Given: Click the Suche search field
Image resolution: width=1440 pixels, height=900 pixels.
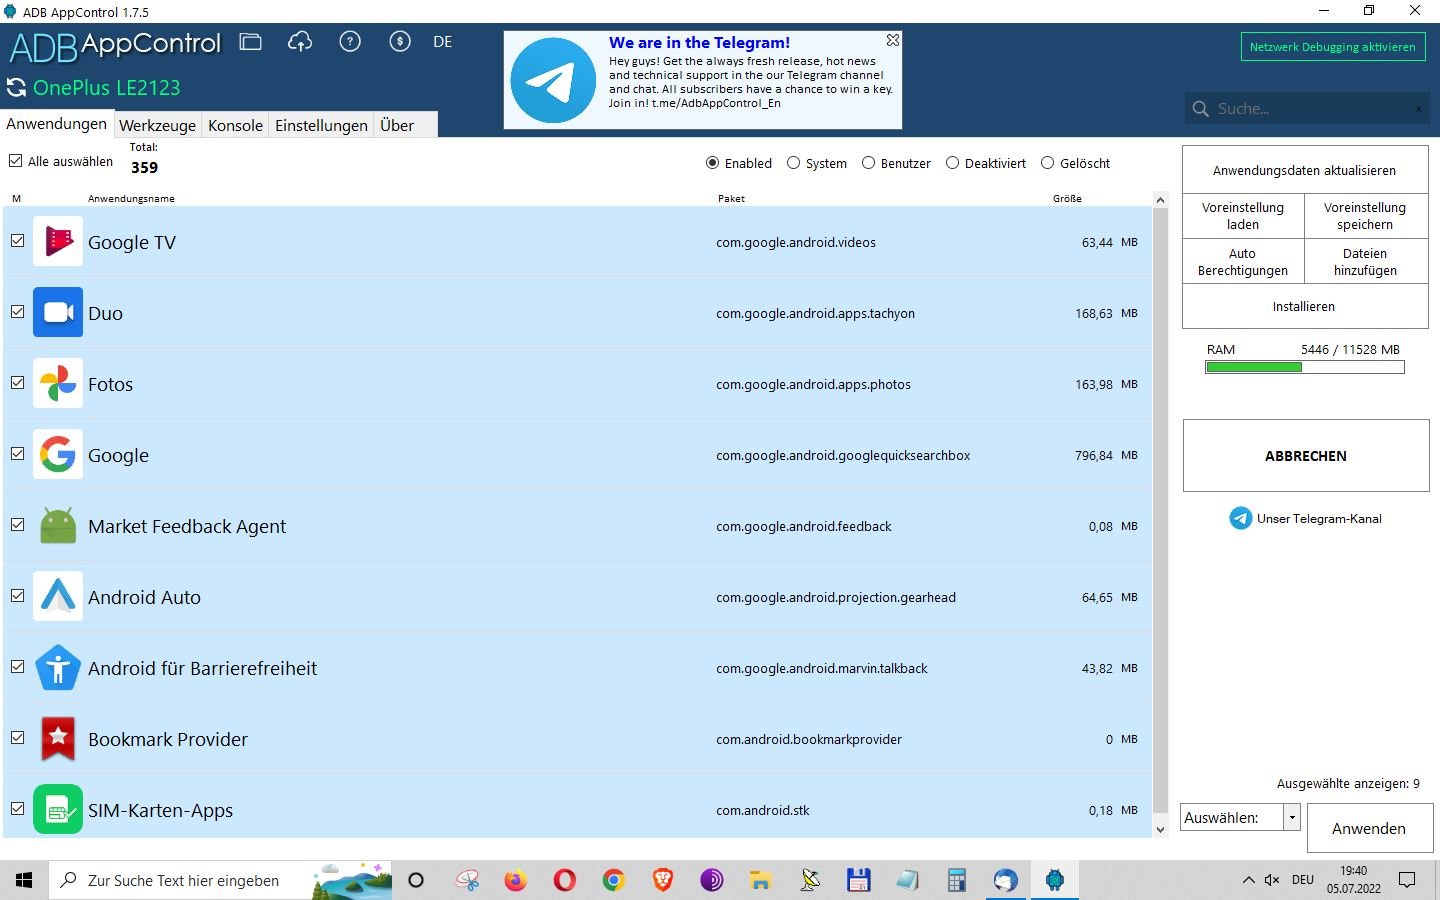Looking at the screenshot, I should (1305, 108).
